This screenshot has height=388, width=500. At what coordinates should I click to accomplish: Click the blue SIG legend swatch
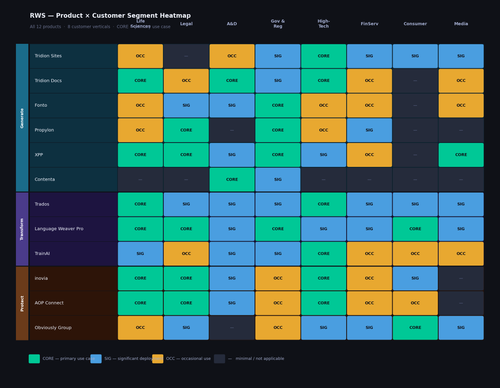(x=96, y=359)
